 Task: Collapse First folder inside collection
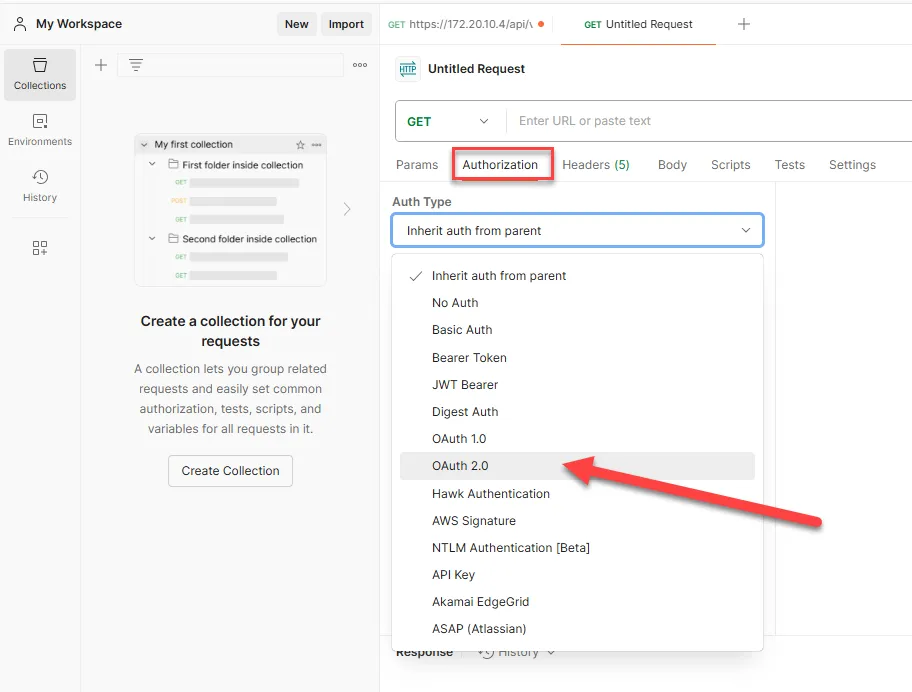pos(152,165)
